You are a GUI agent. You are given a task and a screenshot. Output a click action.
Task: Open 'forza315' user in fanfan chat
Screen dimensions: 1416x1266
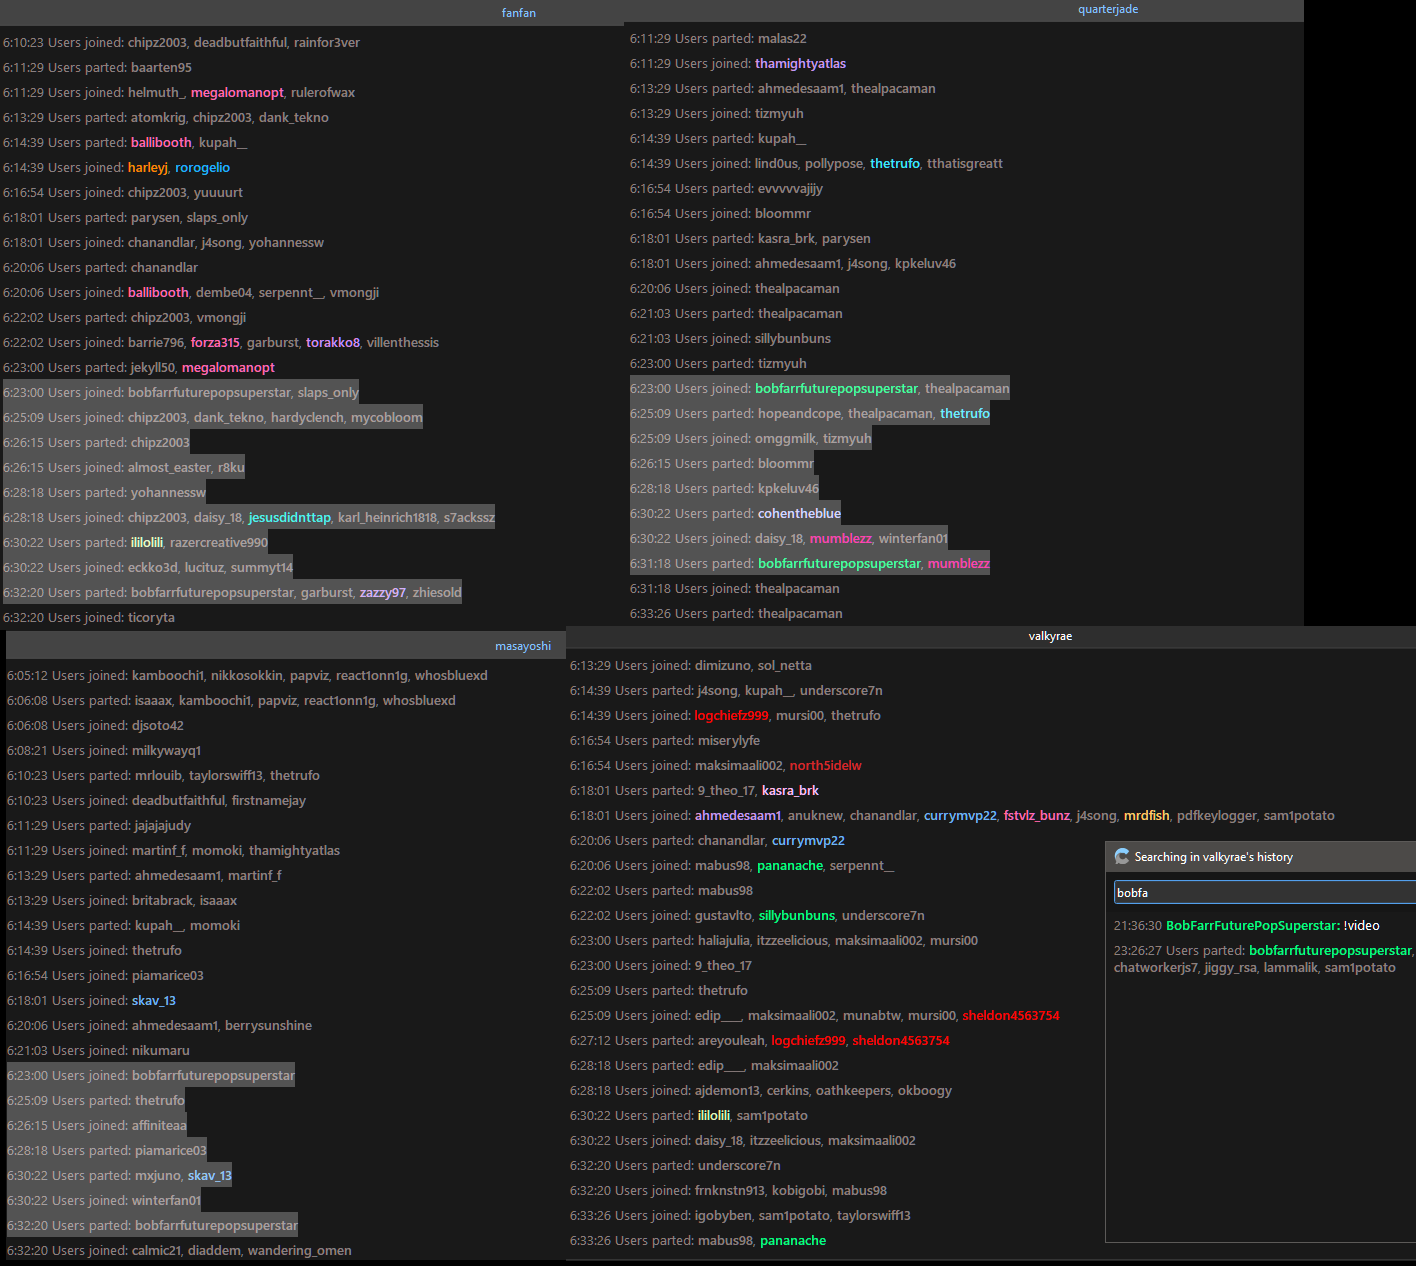pos(215,343)
